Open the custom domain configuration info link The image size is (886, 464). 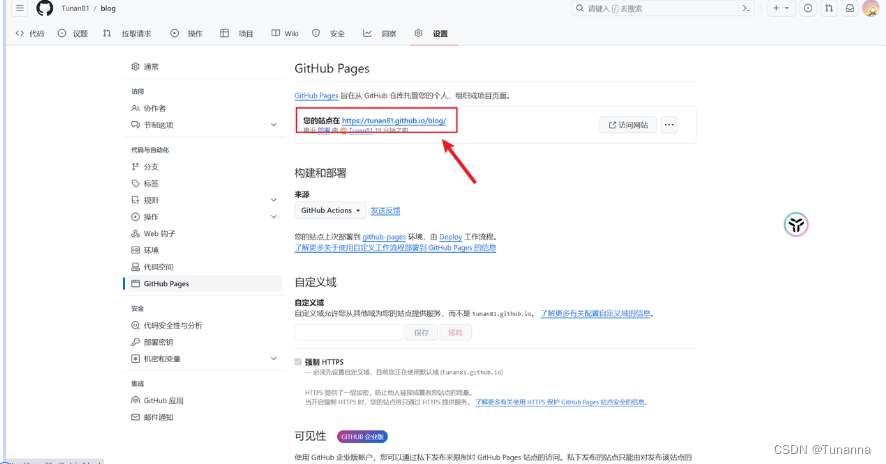596,314
